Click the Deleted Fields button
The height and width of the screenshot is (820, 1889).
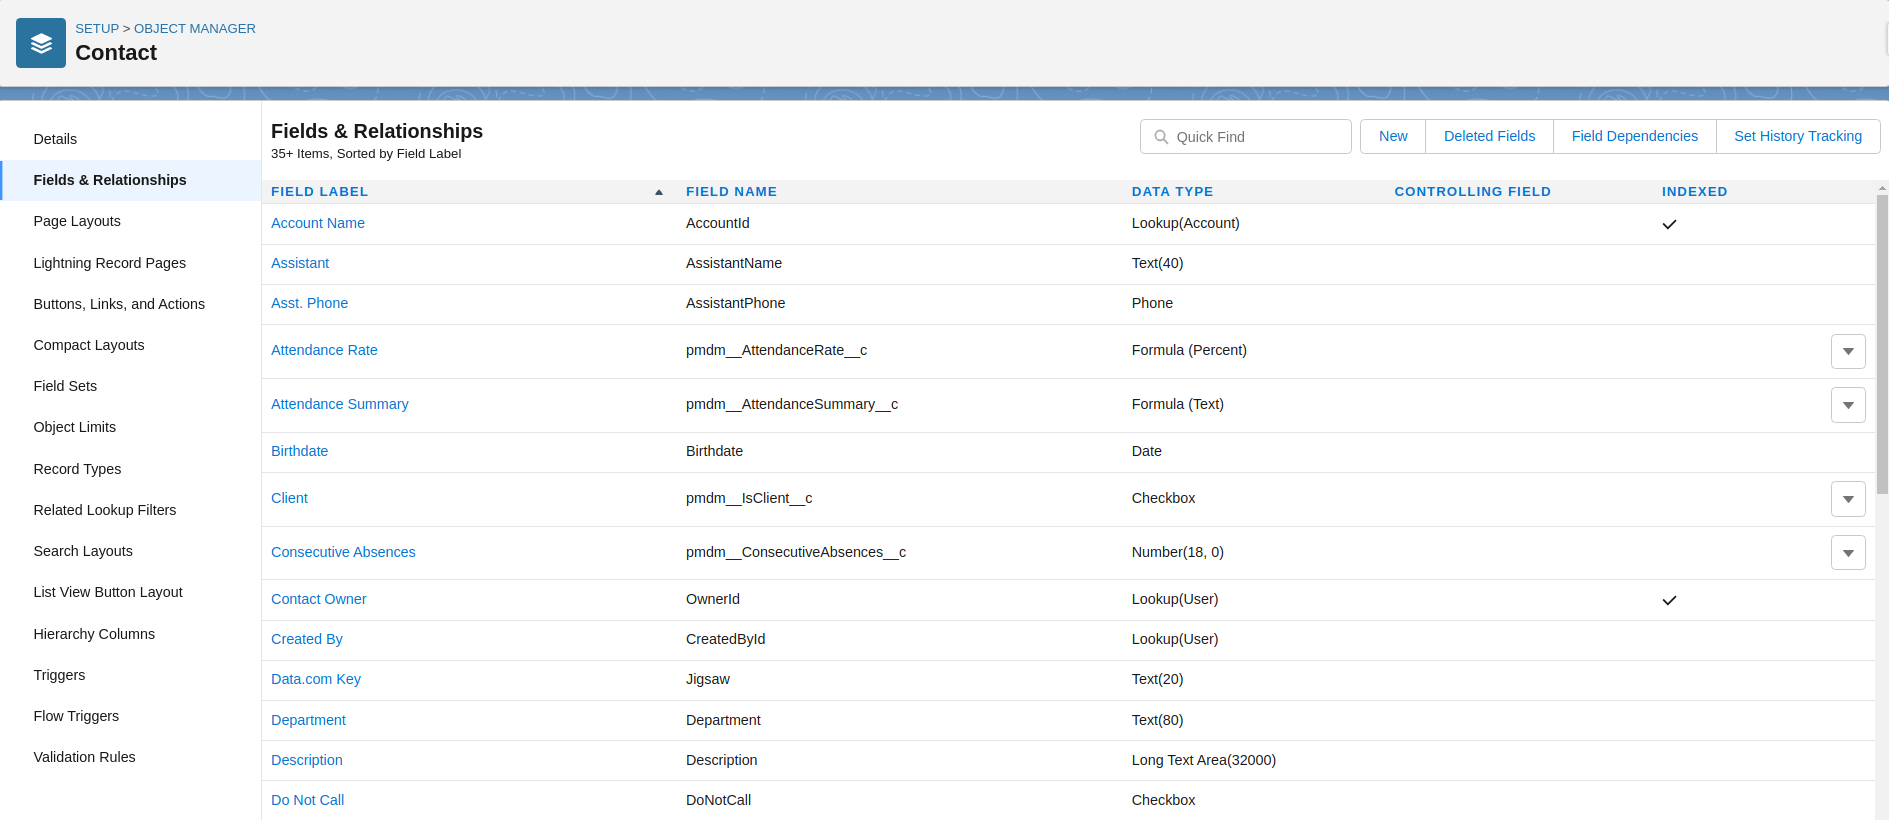pyautogui.click(x=1489, y=136)
